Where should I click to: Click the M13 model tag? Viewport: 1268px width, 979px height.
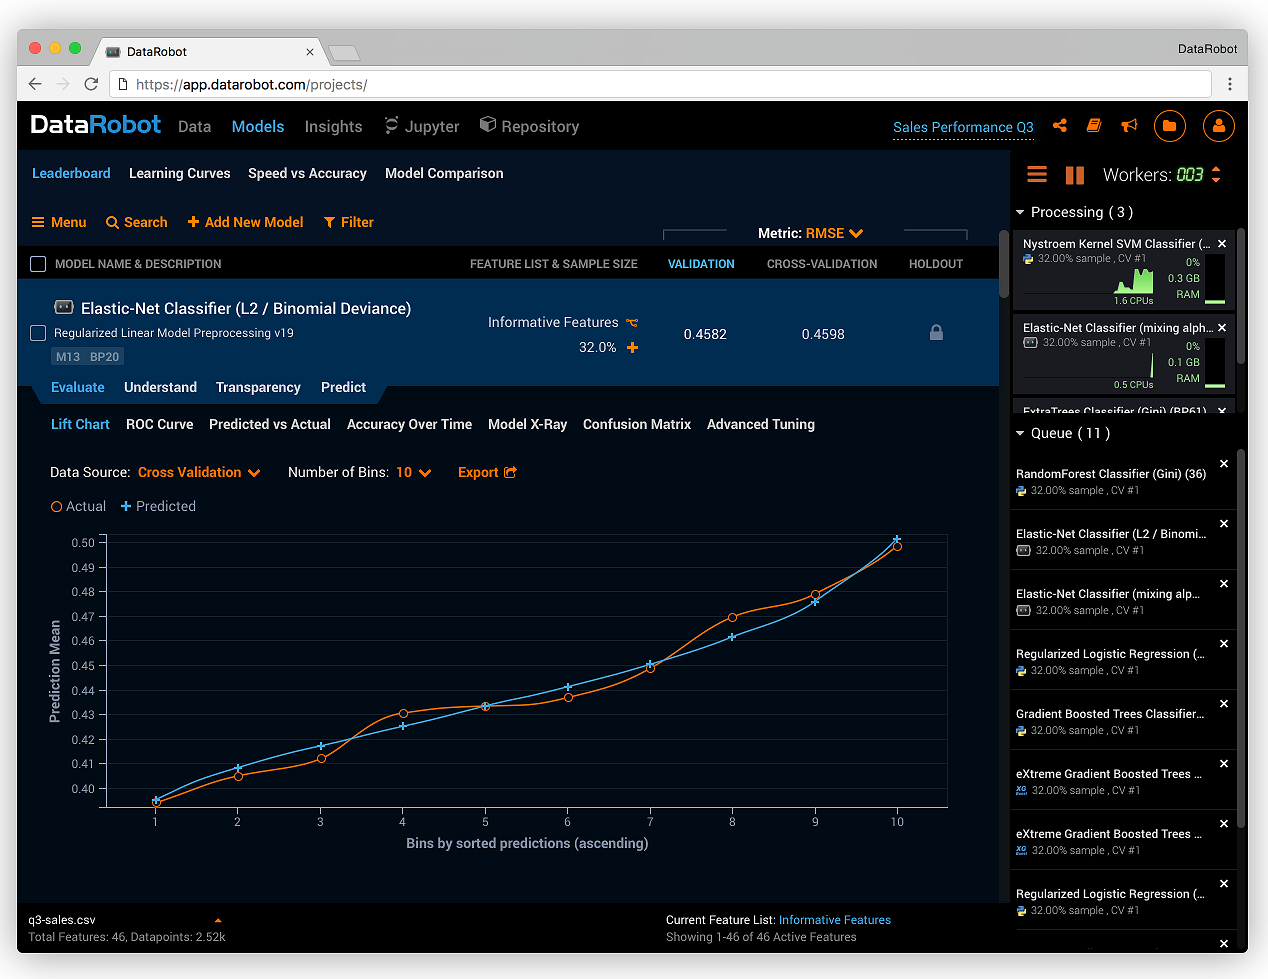point(68,356)
